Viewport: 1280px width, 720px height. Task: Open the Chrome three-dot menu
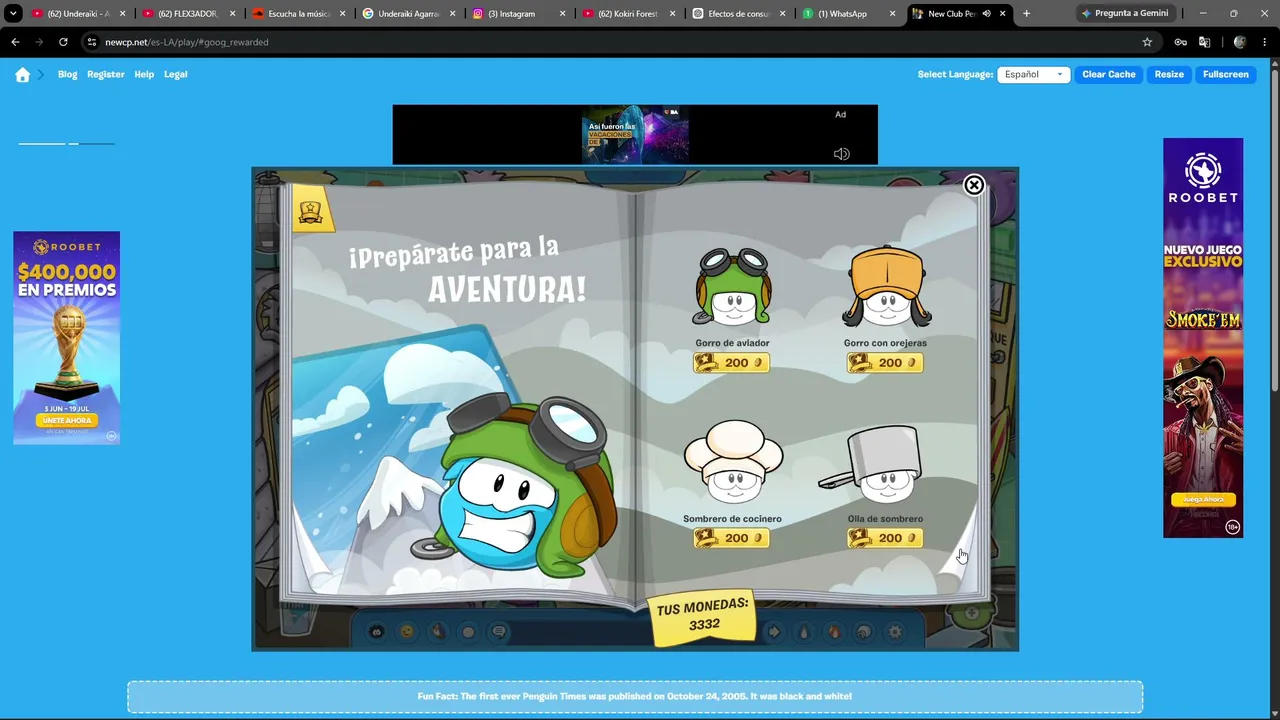coord(1265,42)
